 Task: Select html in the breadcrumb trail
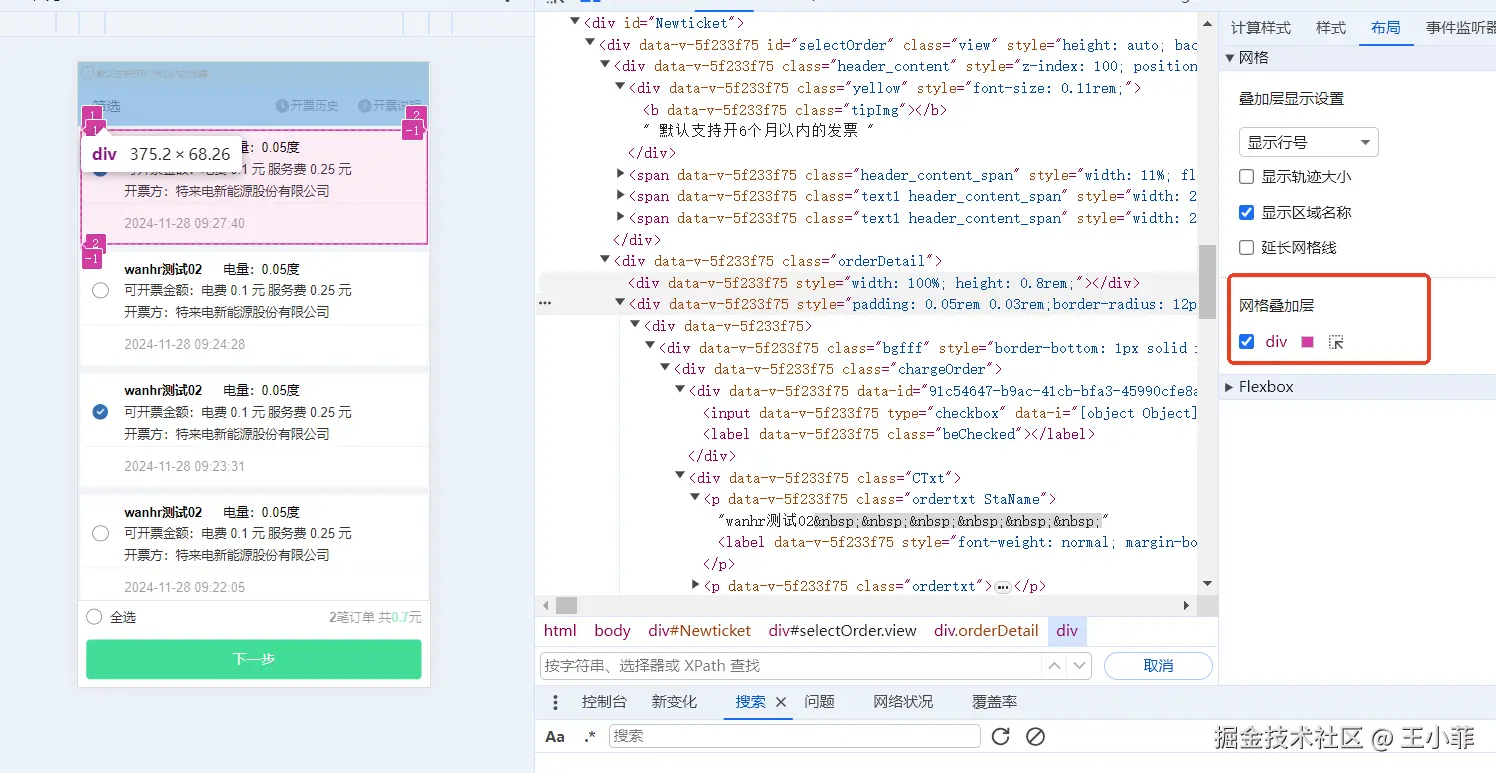tap(560, 631)
